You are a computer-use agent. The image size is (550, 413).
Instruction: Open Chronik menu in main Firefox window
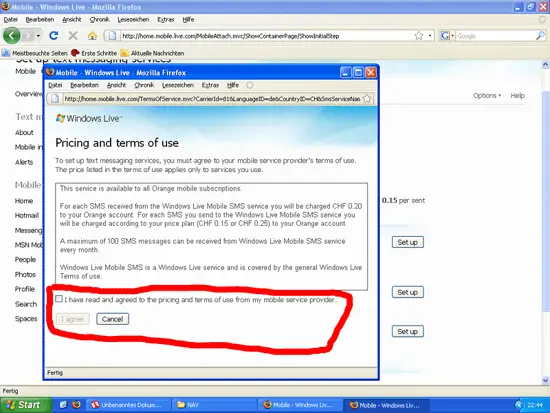99,20
